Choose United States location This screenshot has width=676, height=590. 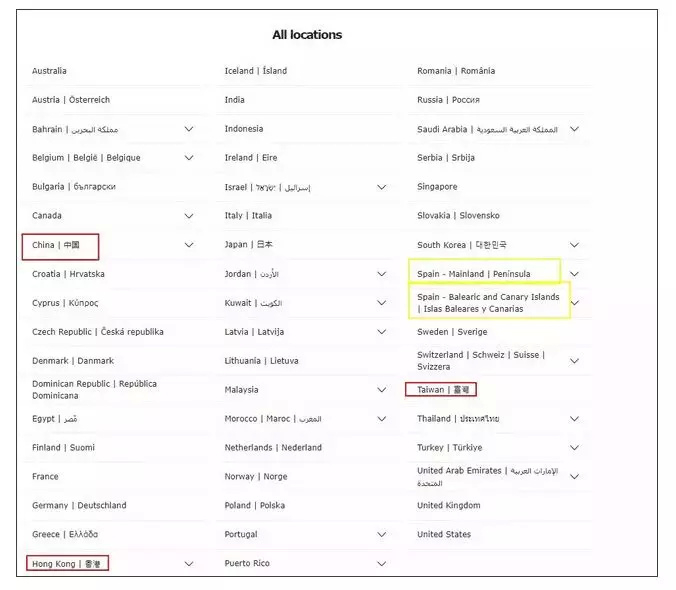click(444, 534)
